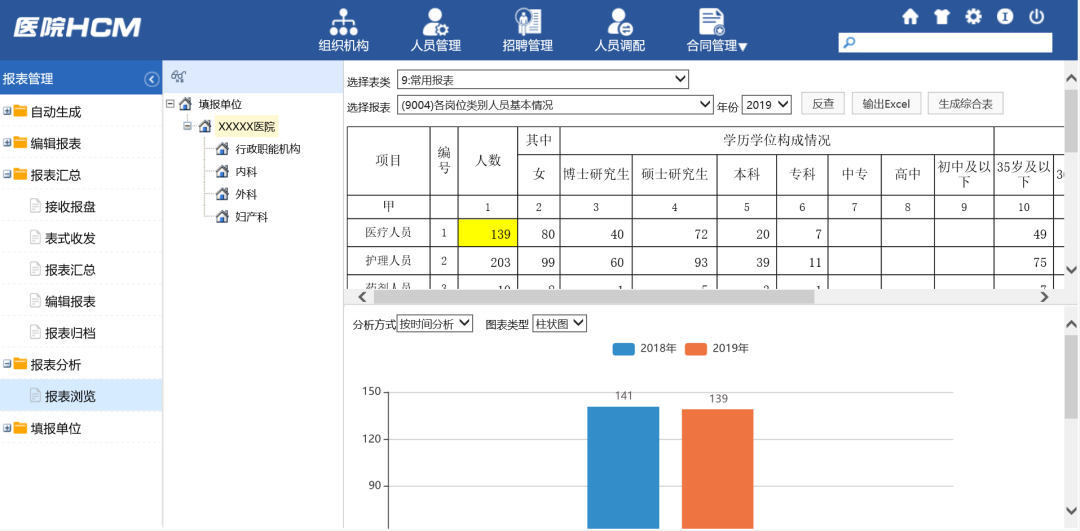Click the power logout icon
This screenshot has width=1080, height=531.
click(x=1036, y=17)
